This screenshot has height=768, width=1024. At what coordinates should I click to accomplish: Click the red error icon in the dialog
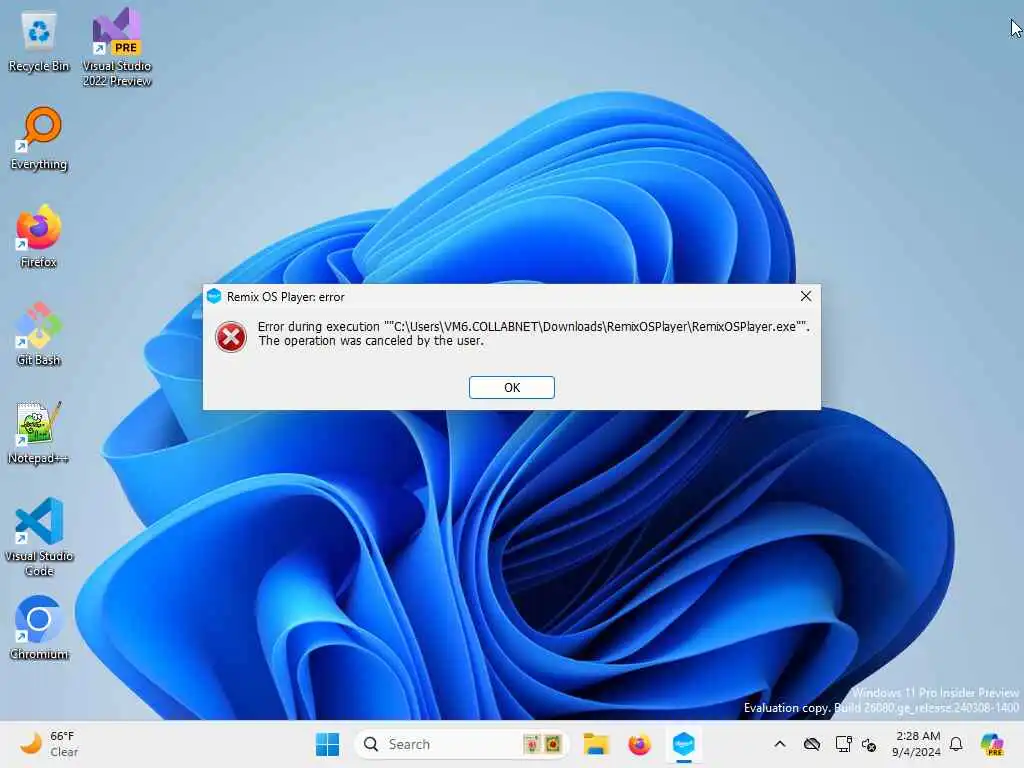231,337
